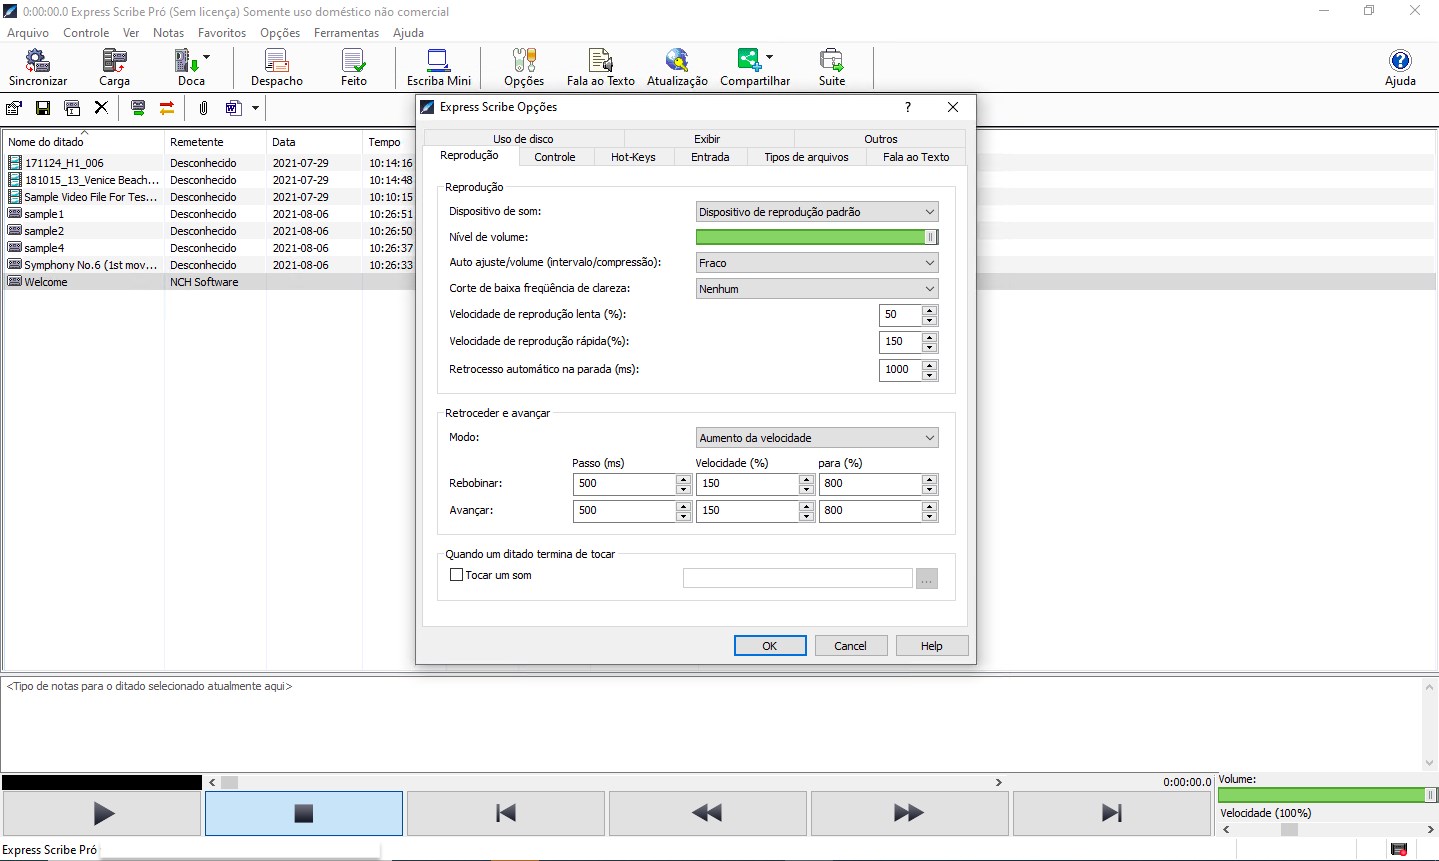Click the floppy disk save icon
This screenshot has height=861, width=1439.
pos(43,108)
